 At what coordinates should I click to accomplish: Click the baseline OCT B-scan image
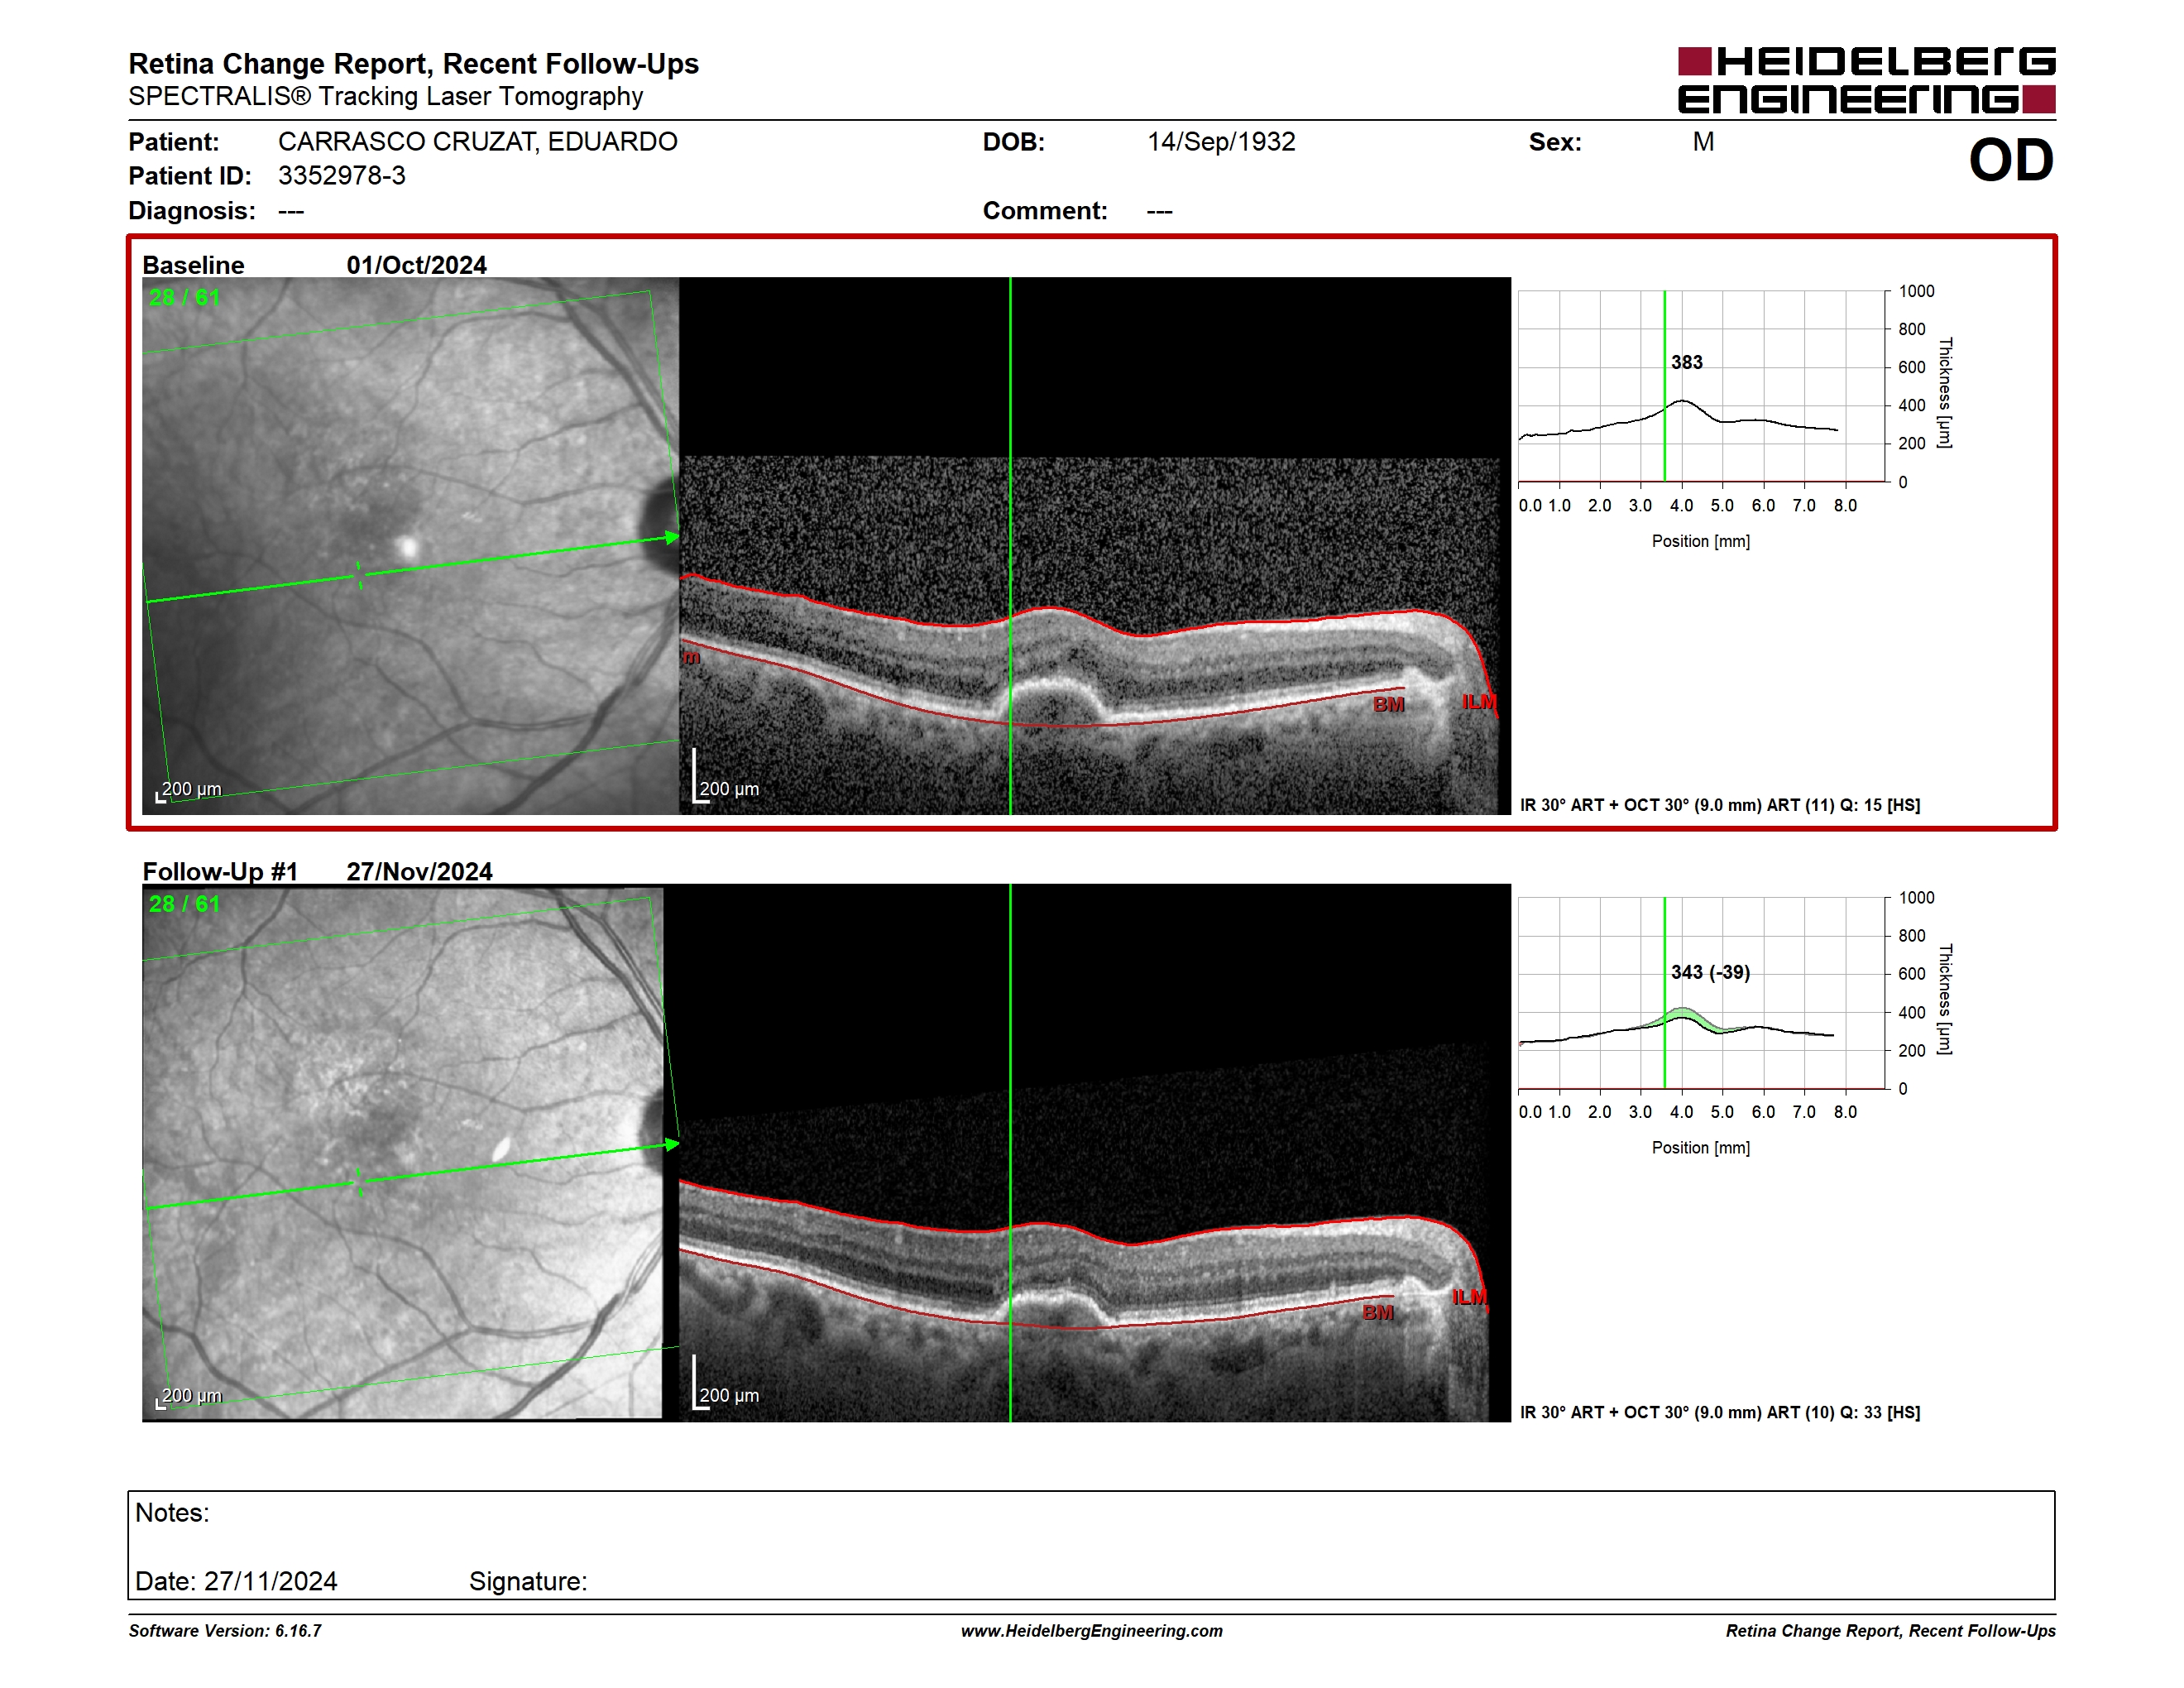click(1095, 546)
